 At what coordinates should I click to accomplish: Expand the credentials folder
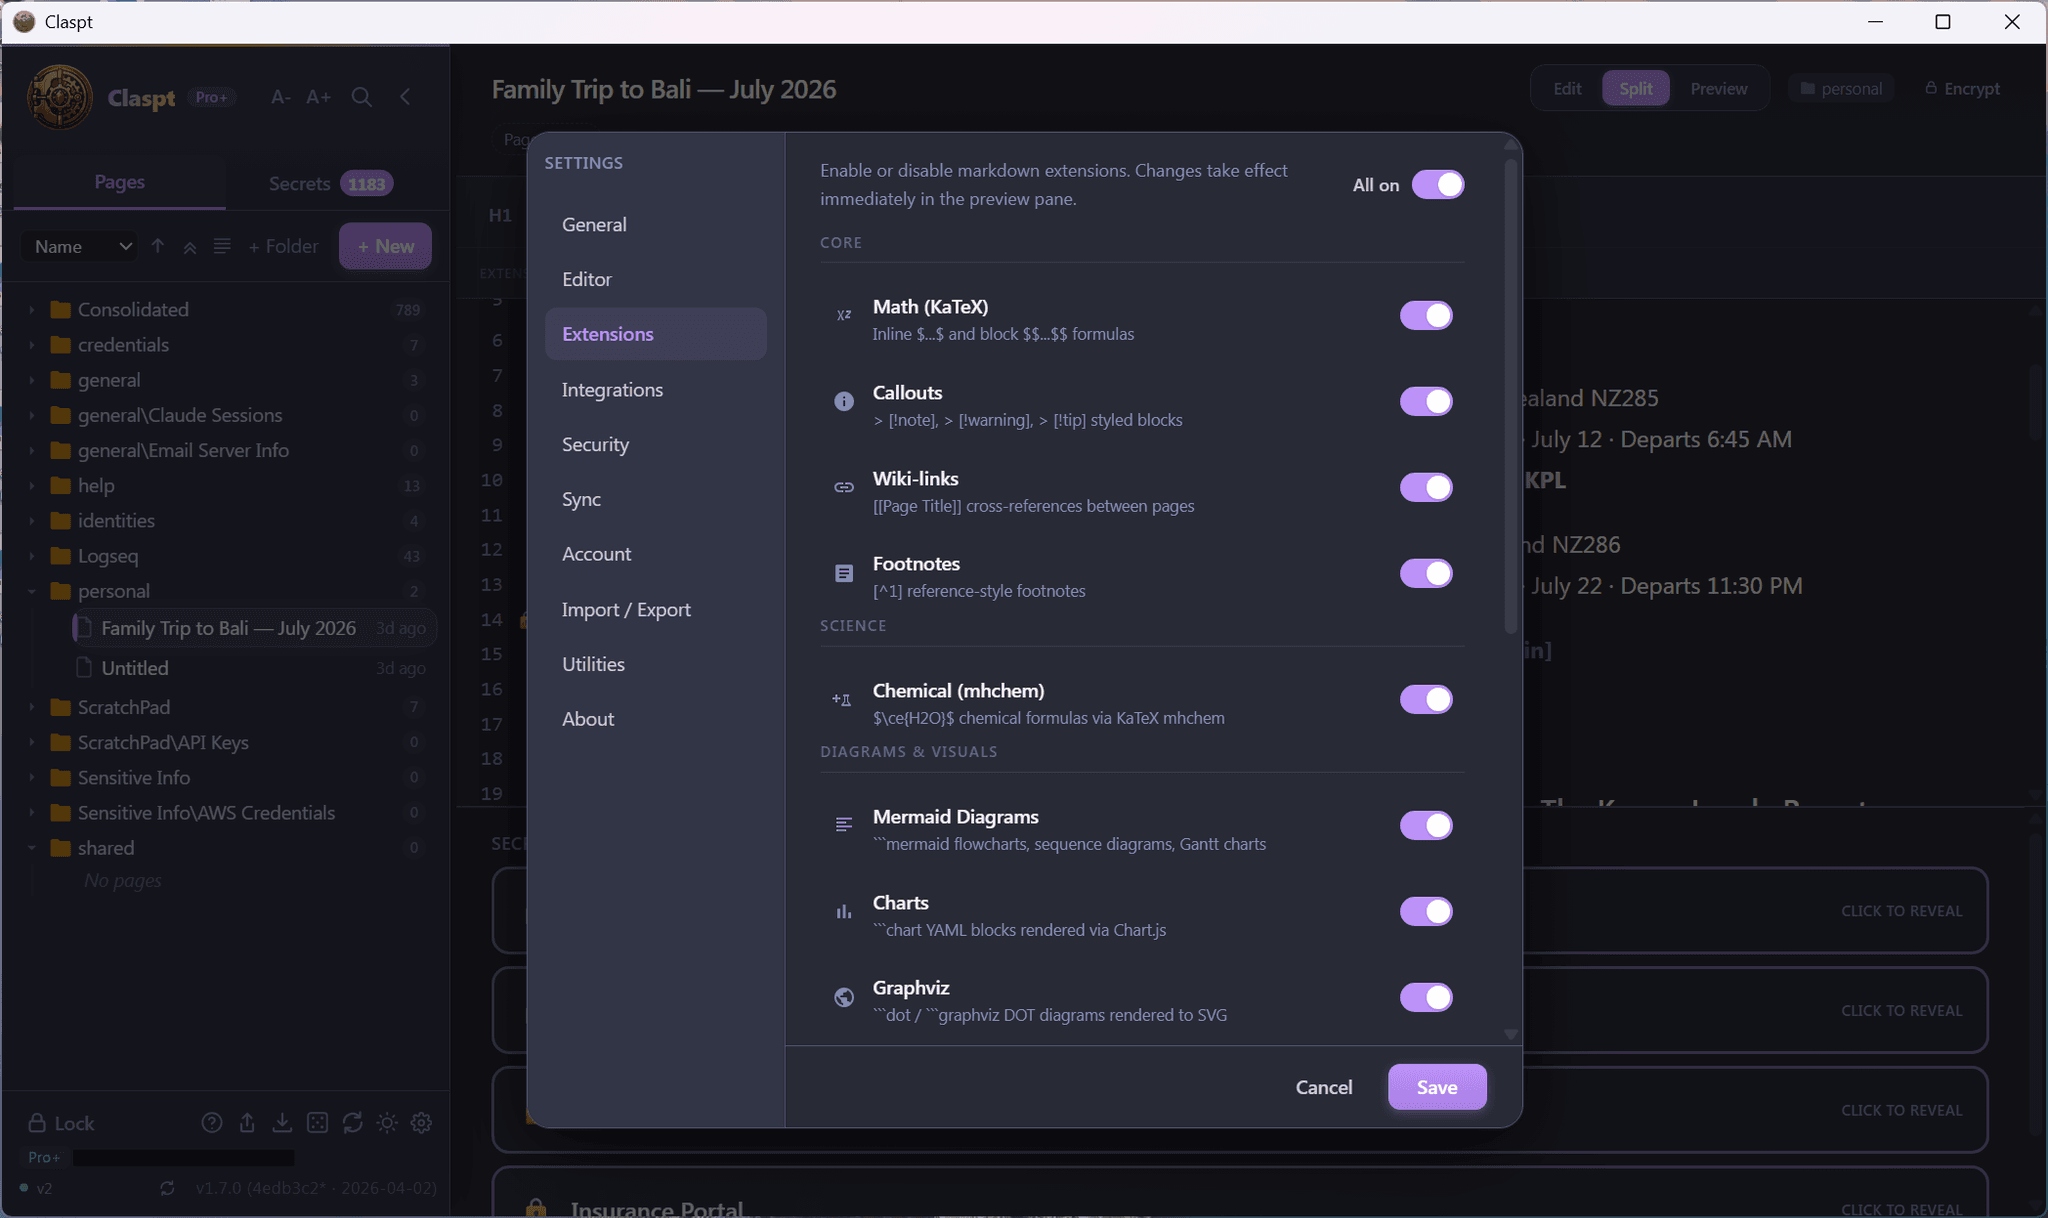coord(31,345)
